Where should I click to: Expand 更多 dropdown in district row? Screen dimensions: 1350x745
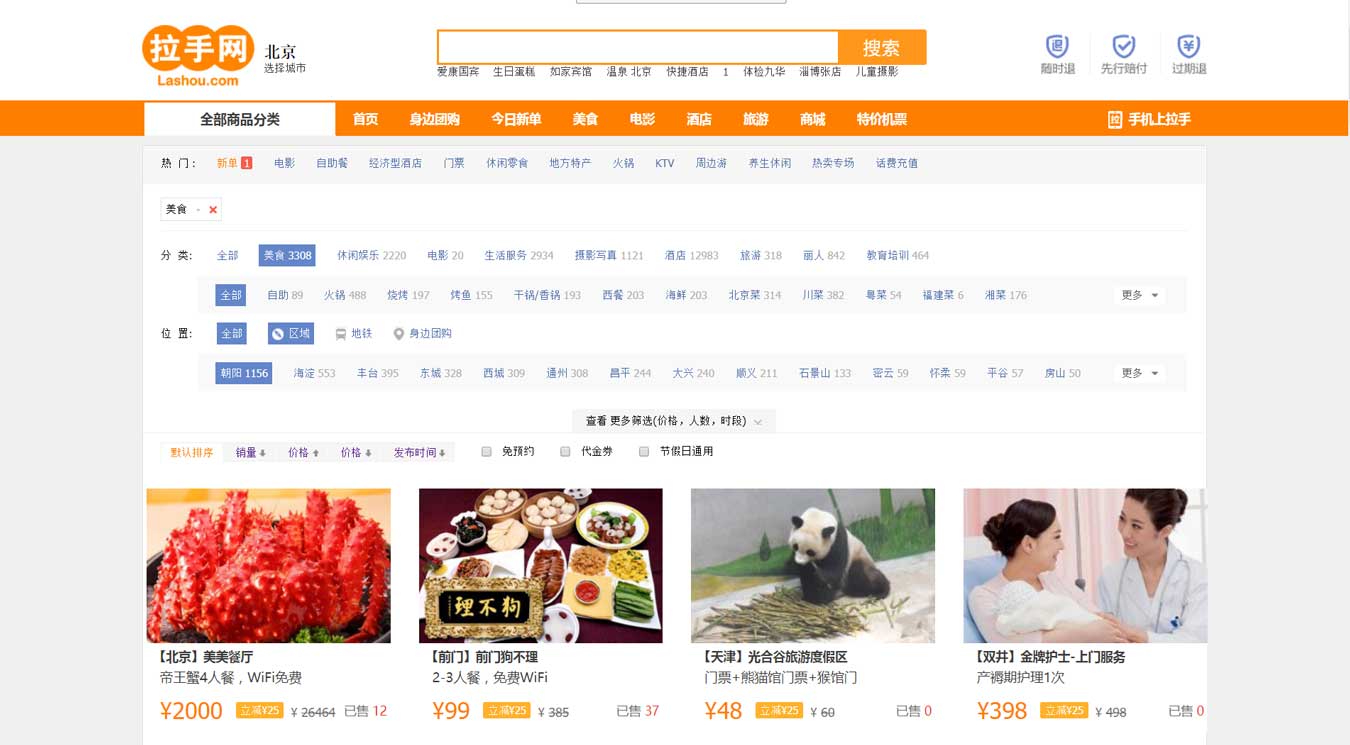click(x=1140, y=373)
